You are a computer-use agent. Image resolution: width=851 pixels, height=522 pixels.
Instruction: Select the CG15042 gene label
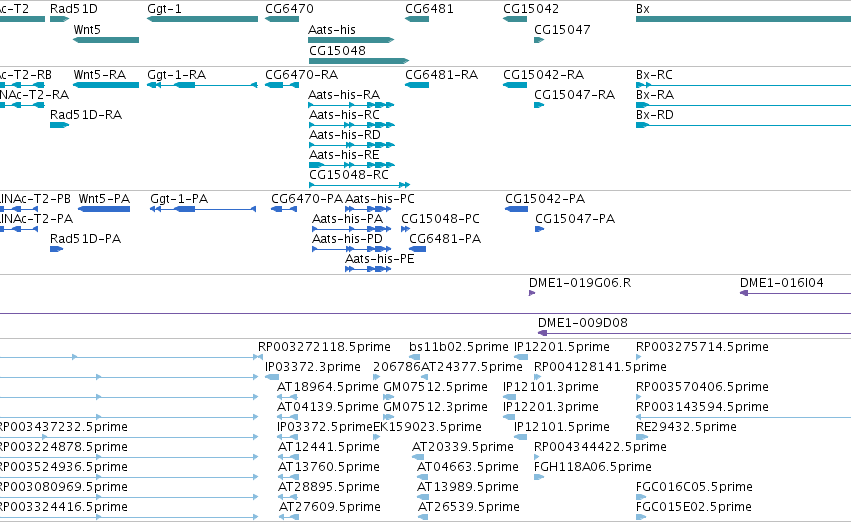[x=531, y=9]
